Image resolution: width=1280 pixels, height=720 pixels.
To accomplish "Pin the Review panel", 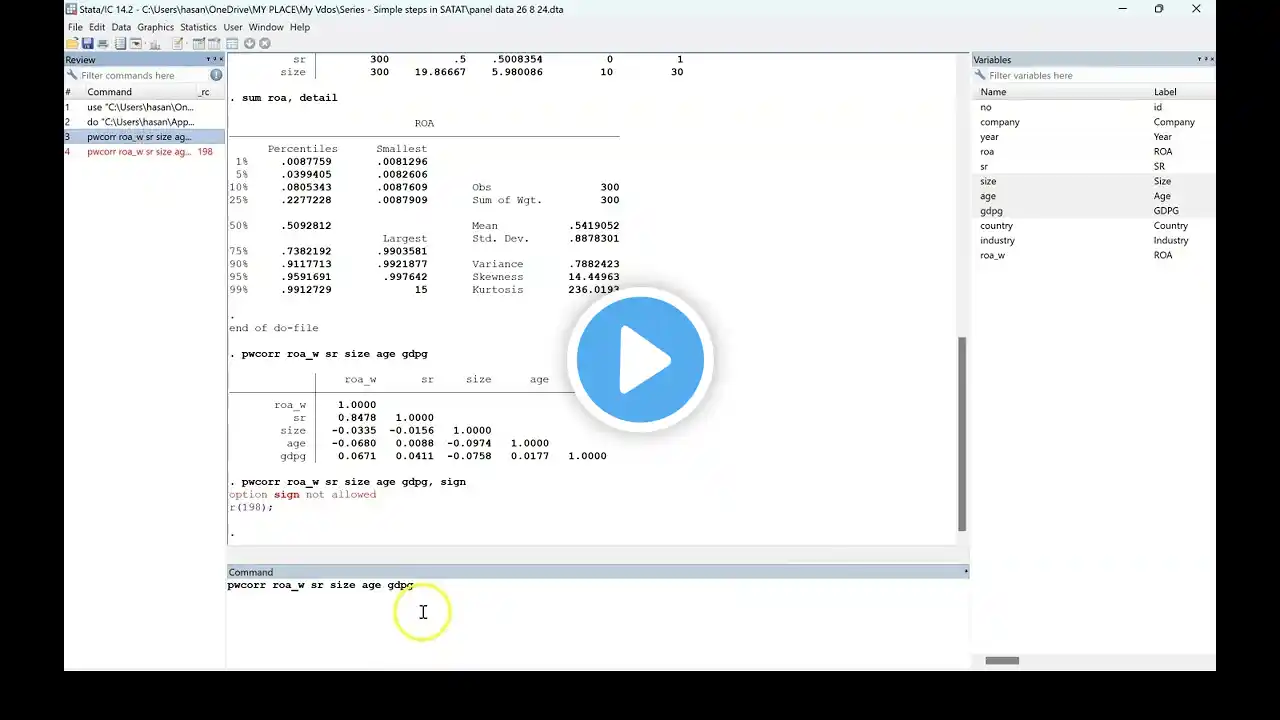I will 213,59.
